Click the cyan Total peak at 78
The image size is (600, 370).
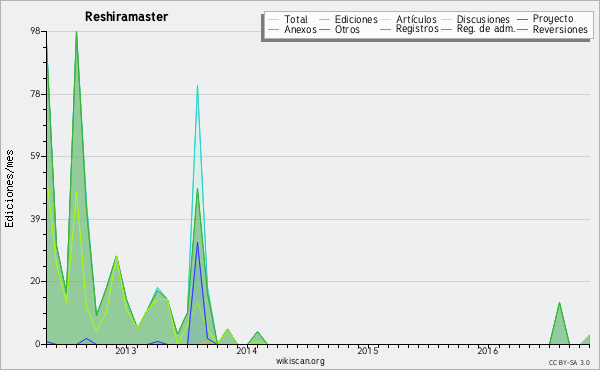[197, 86]
